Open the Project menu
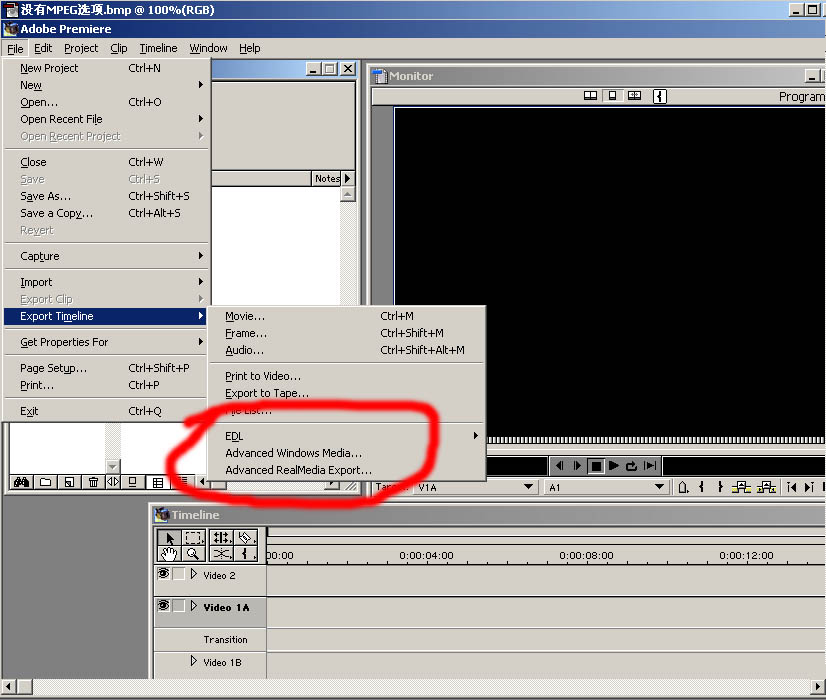This screenshot has width=826, height=700. coord(81,48)
